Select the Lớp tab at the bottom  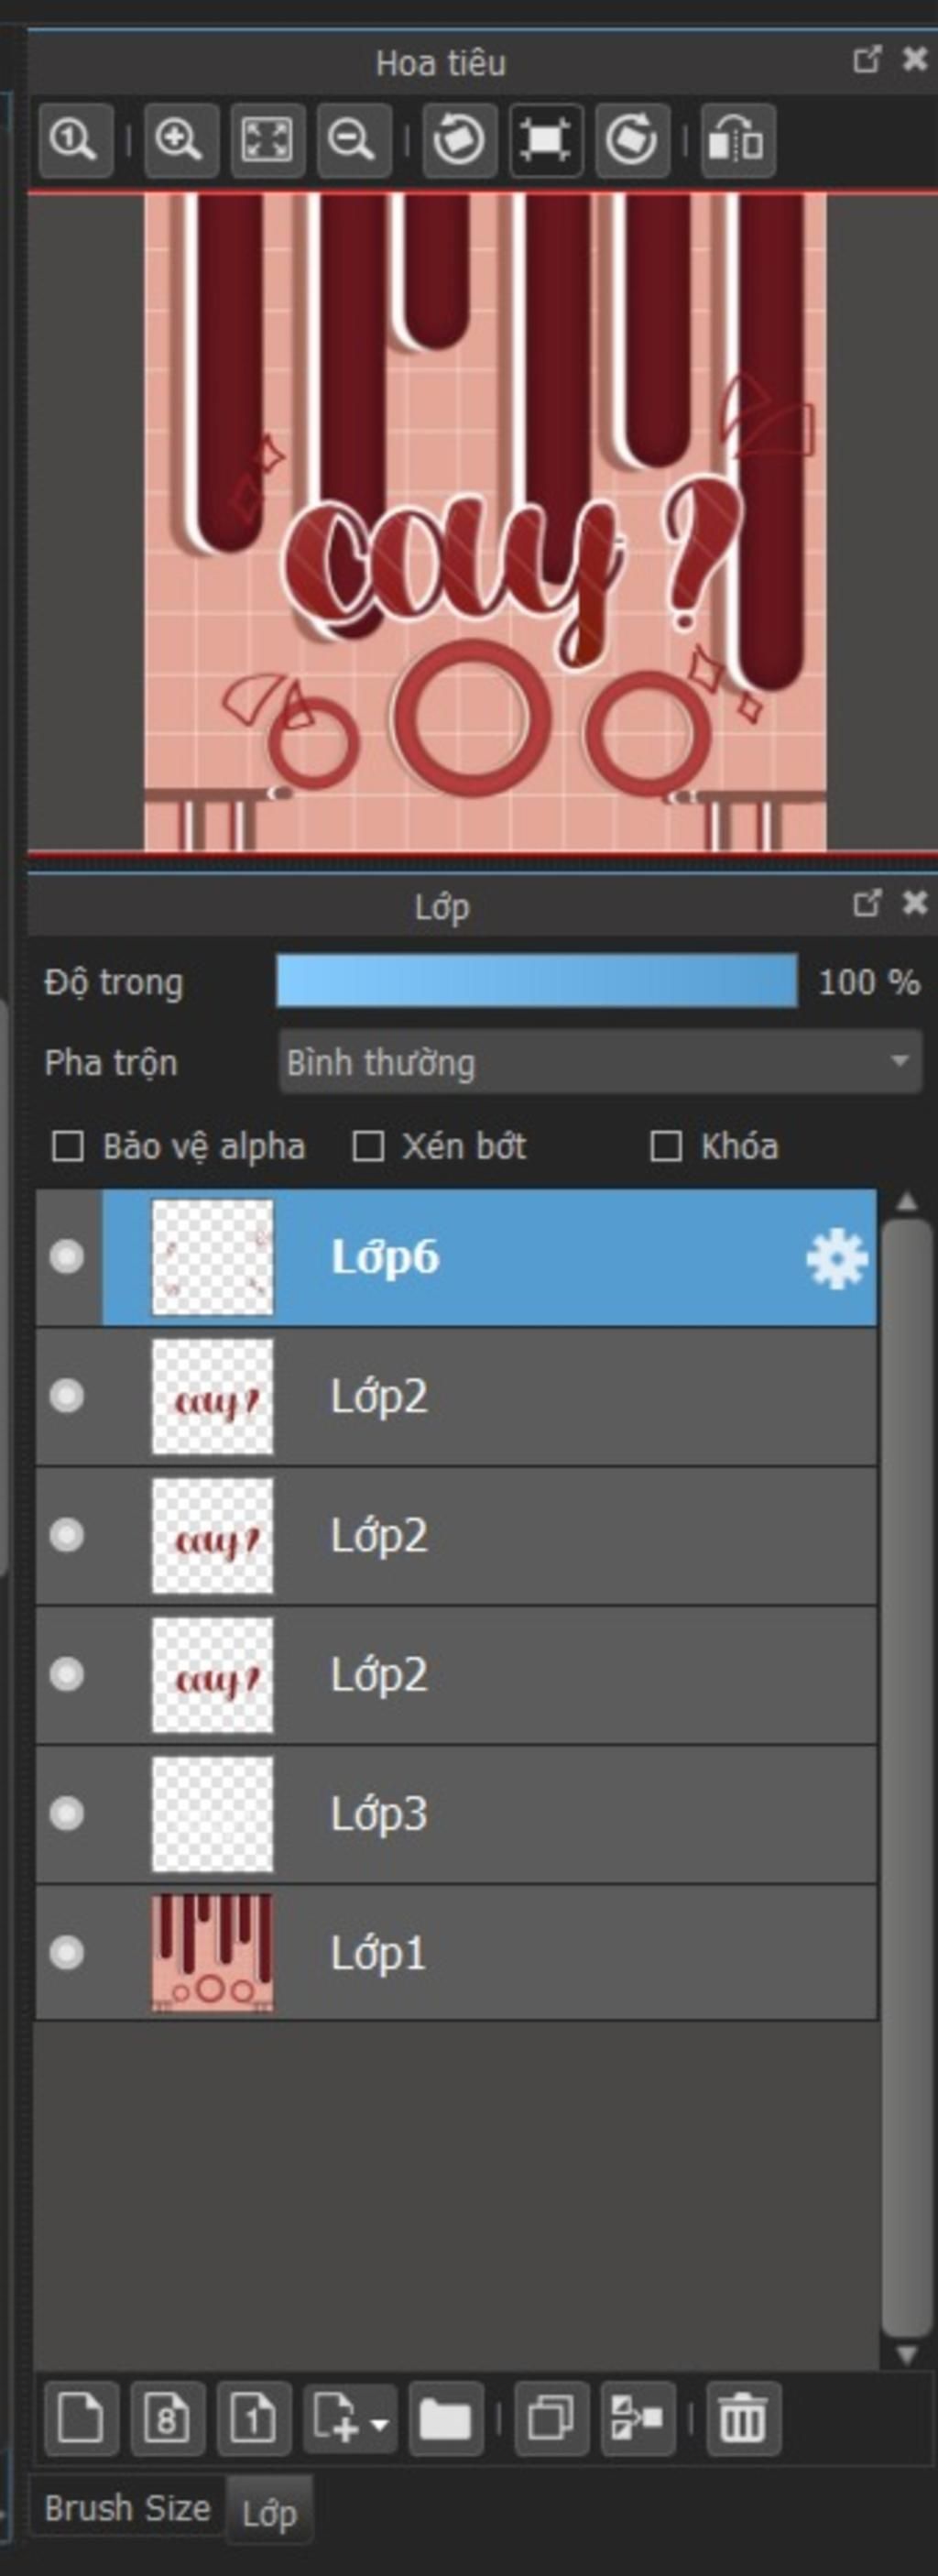coord(269,2513)
